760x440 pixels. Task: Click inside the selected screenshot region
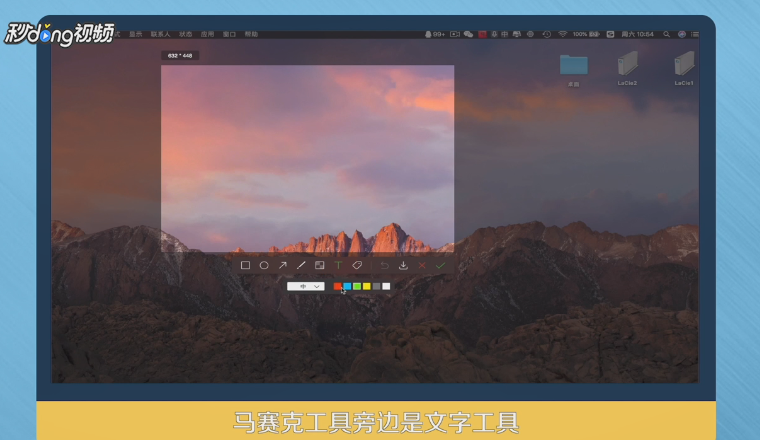pyautogui.click(x=308, y=158)
